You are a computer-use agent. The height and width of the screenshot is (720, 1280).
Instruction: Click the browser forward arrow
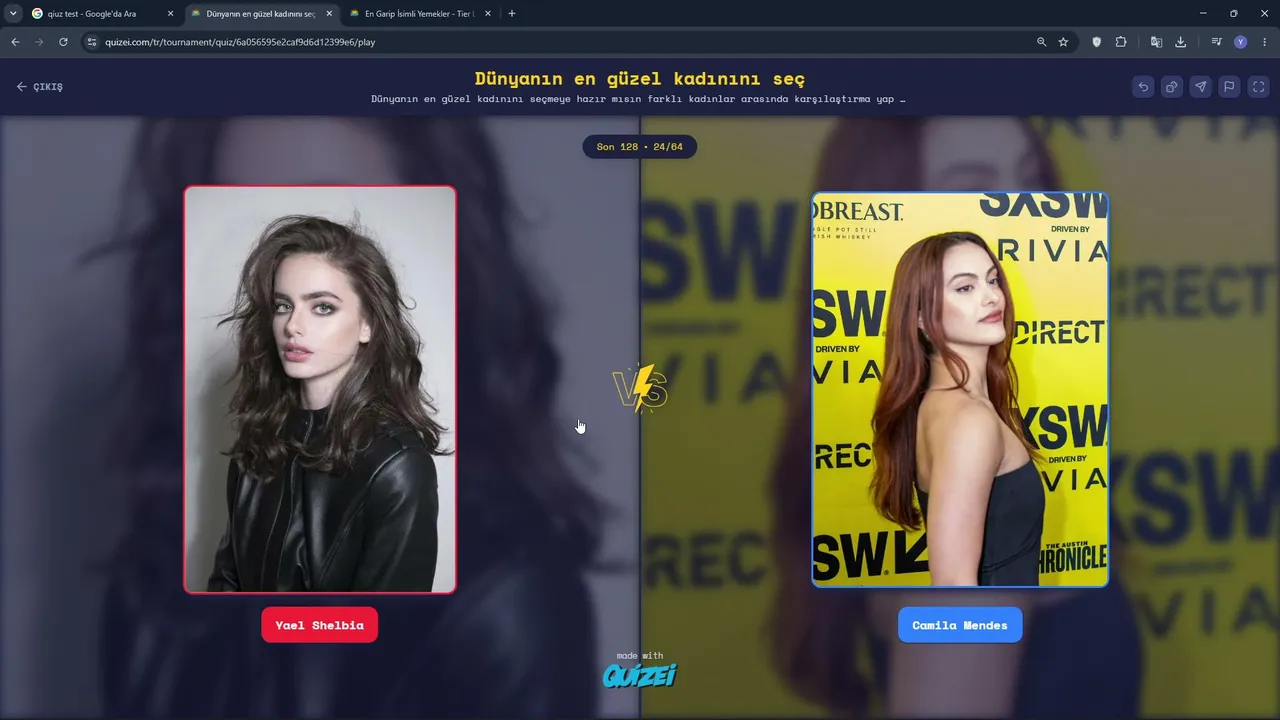point(39,42)
